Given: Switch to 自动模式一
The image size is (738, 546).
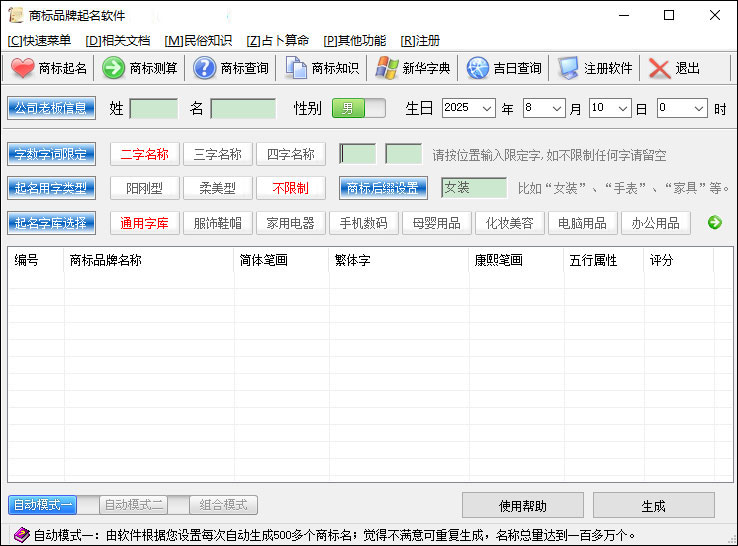Looking at the screenshot, I should 43,505.
